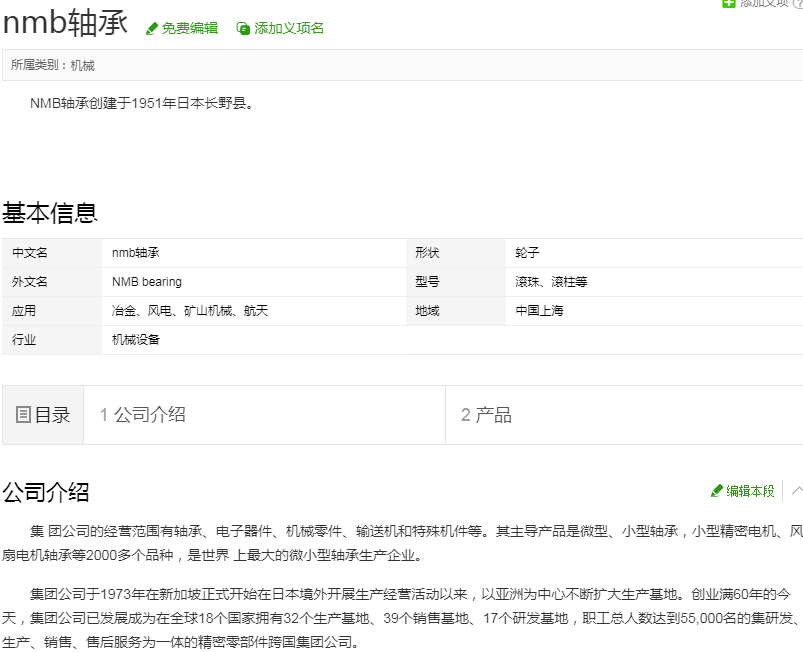Viewport: 803px width, 652px height.
Task: Click the 轮子 value
Action: (x=527, y=253)
